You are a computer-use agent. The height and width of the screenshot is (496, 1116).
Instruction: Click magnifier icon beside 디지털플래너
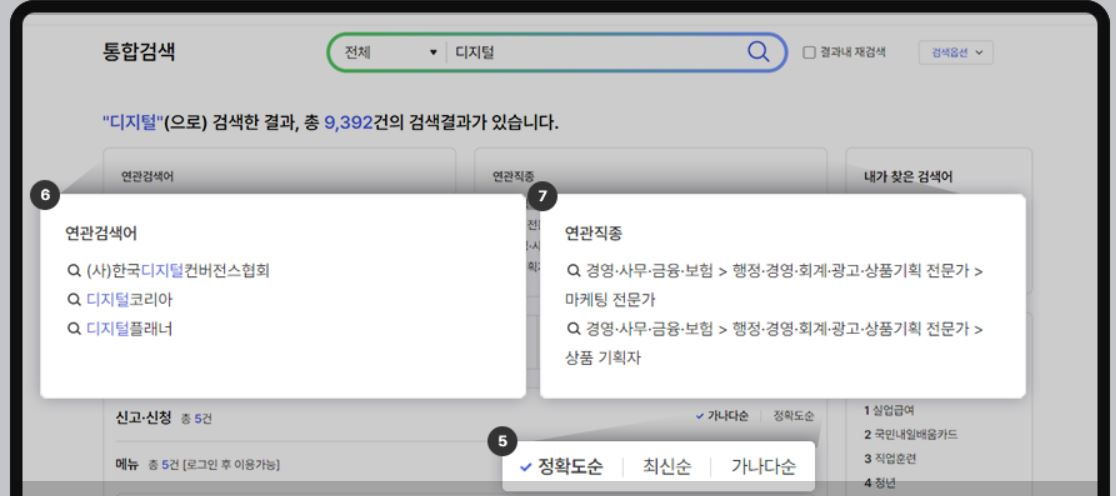coord(74,329)
